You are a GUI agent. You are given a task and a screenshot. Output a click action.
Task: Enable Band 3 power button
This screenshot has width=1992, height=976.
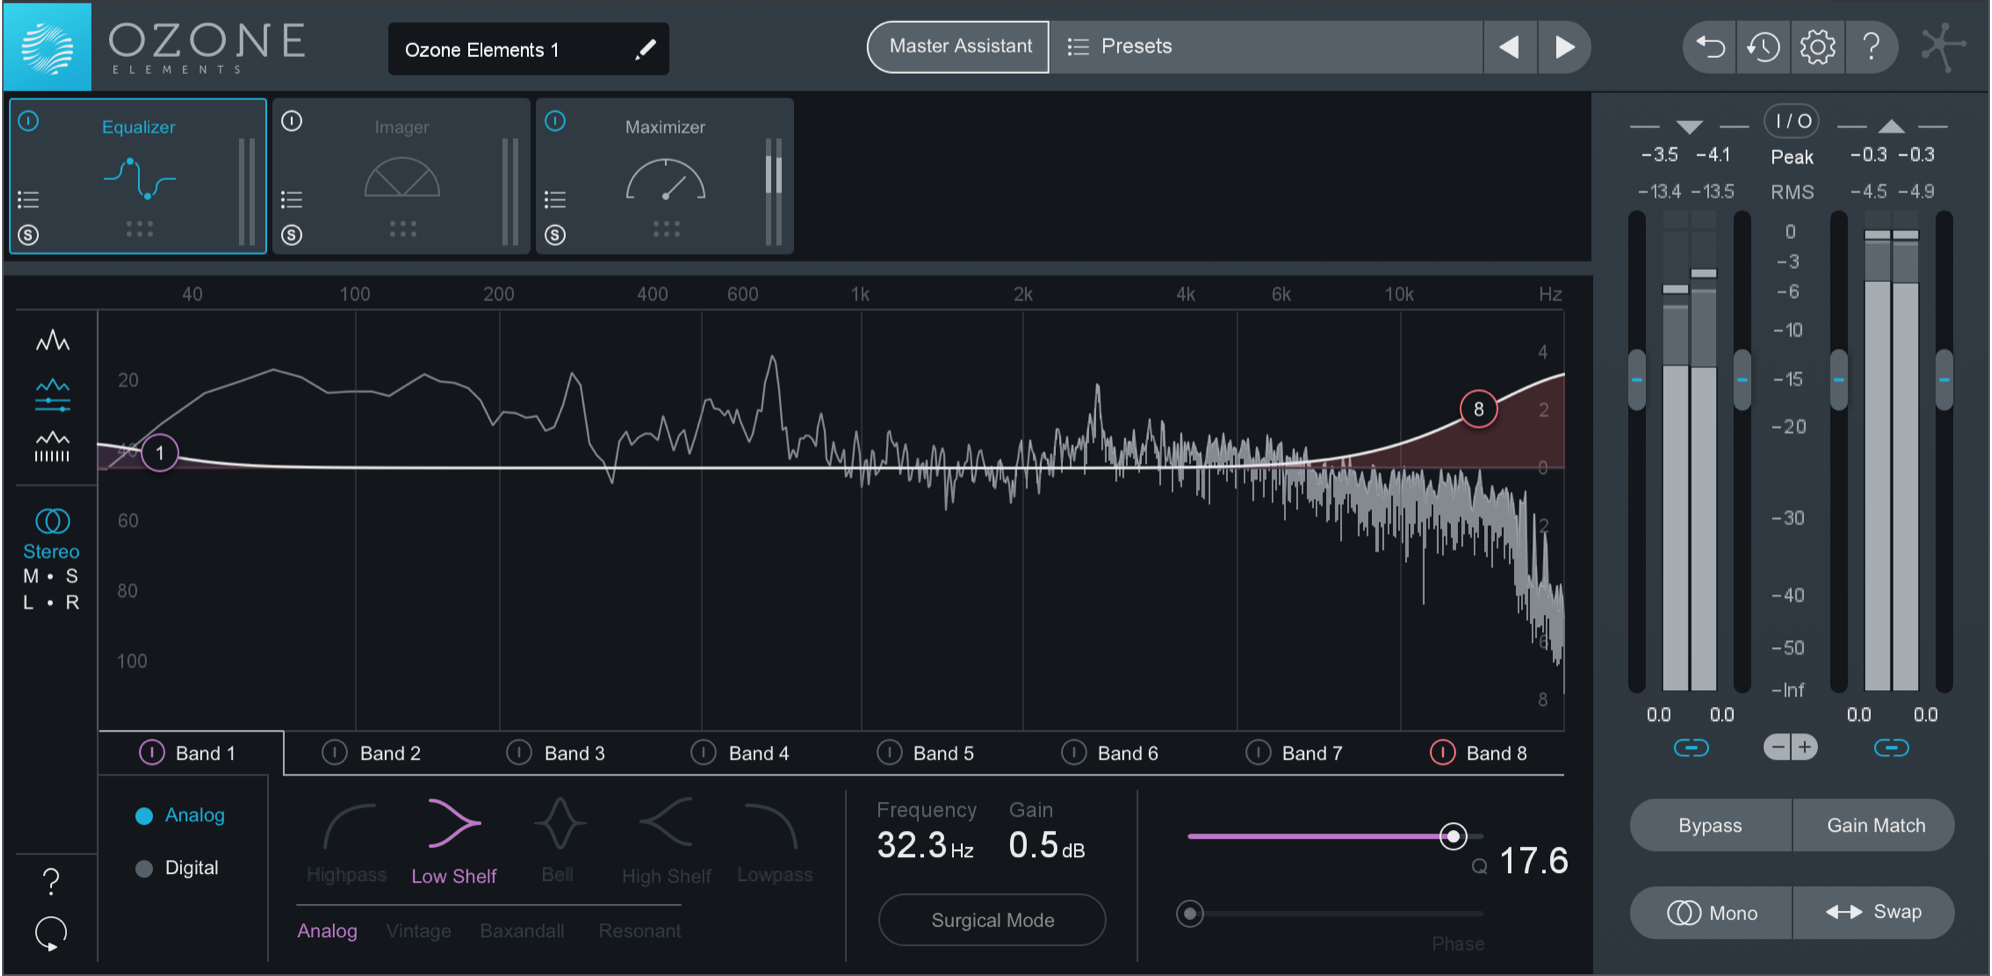[519, 752]
